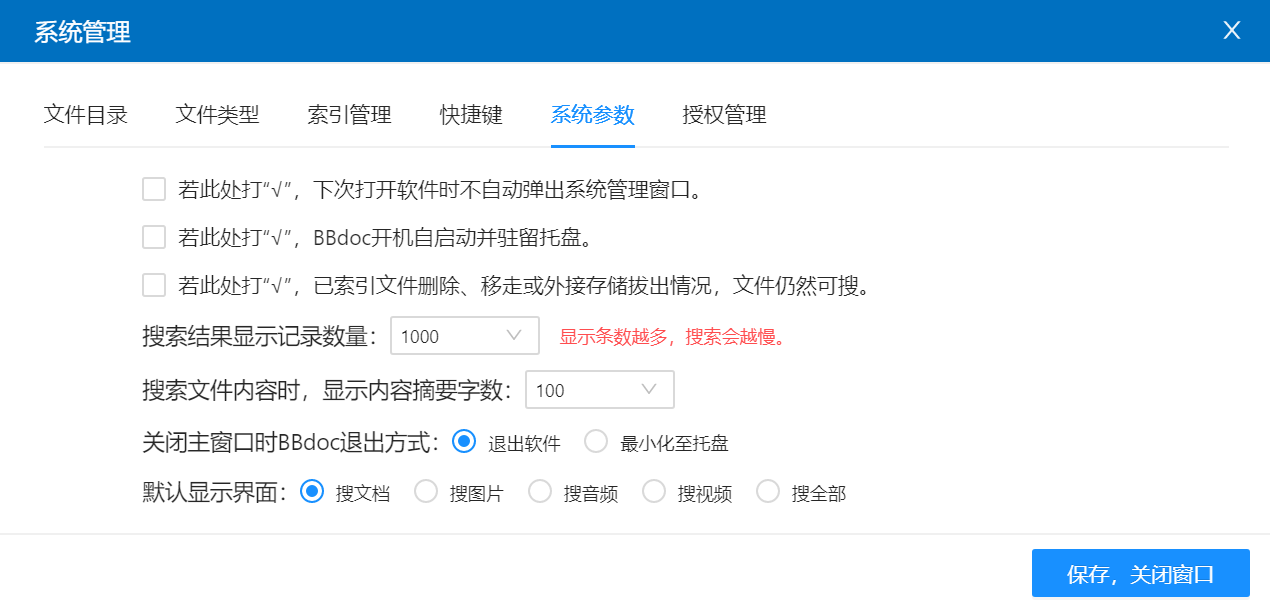Image resolution: width=1270 pixels, height=610 pixels.
Task: Click the 关闭主窗口时BBdoc退出方式 label
Action: (x=291, y=441)
